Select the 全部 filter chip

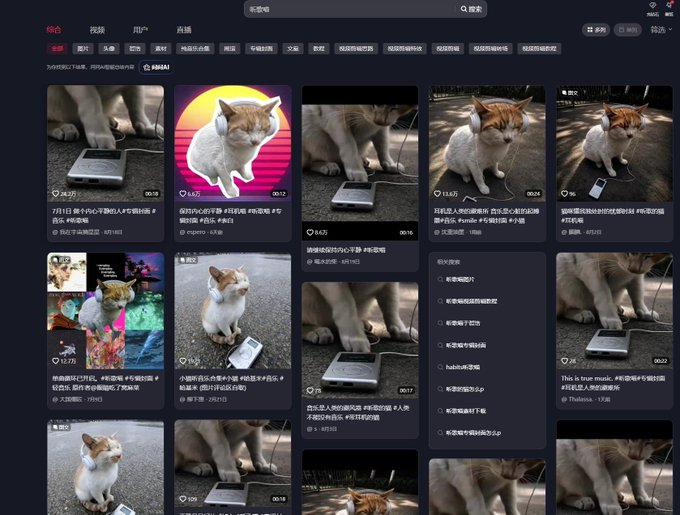tap(57, 49)
